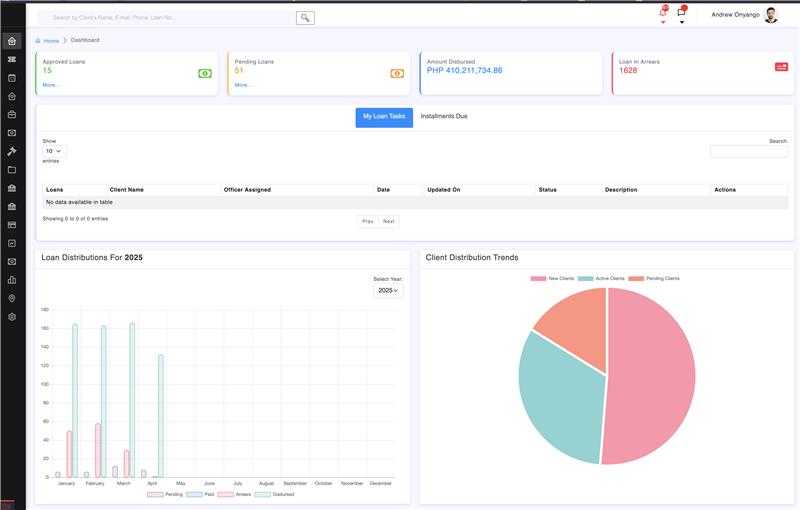The height and width of the screenshot is (510, 800).
Task: Switch to Installments Due tab
Action: point(444,116)
